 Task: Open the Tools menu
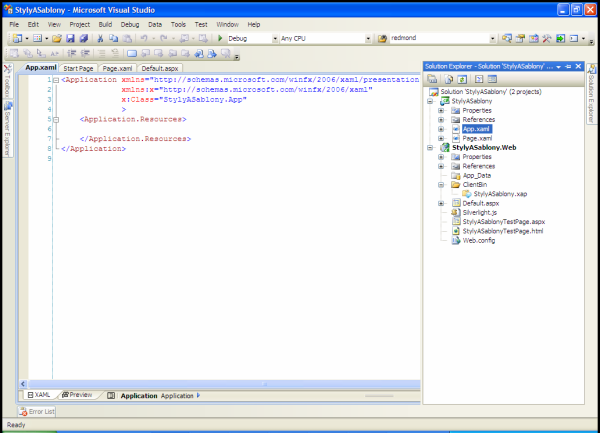[178, 24]
